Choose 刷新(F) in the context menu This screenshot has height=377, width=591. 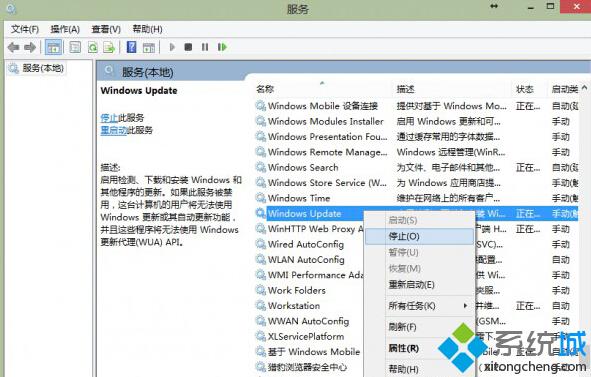[x=420, y=327]
